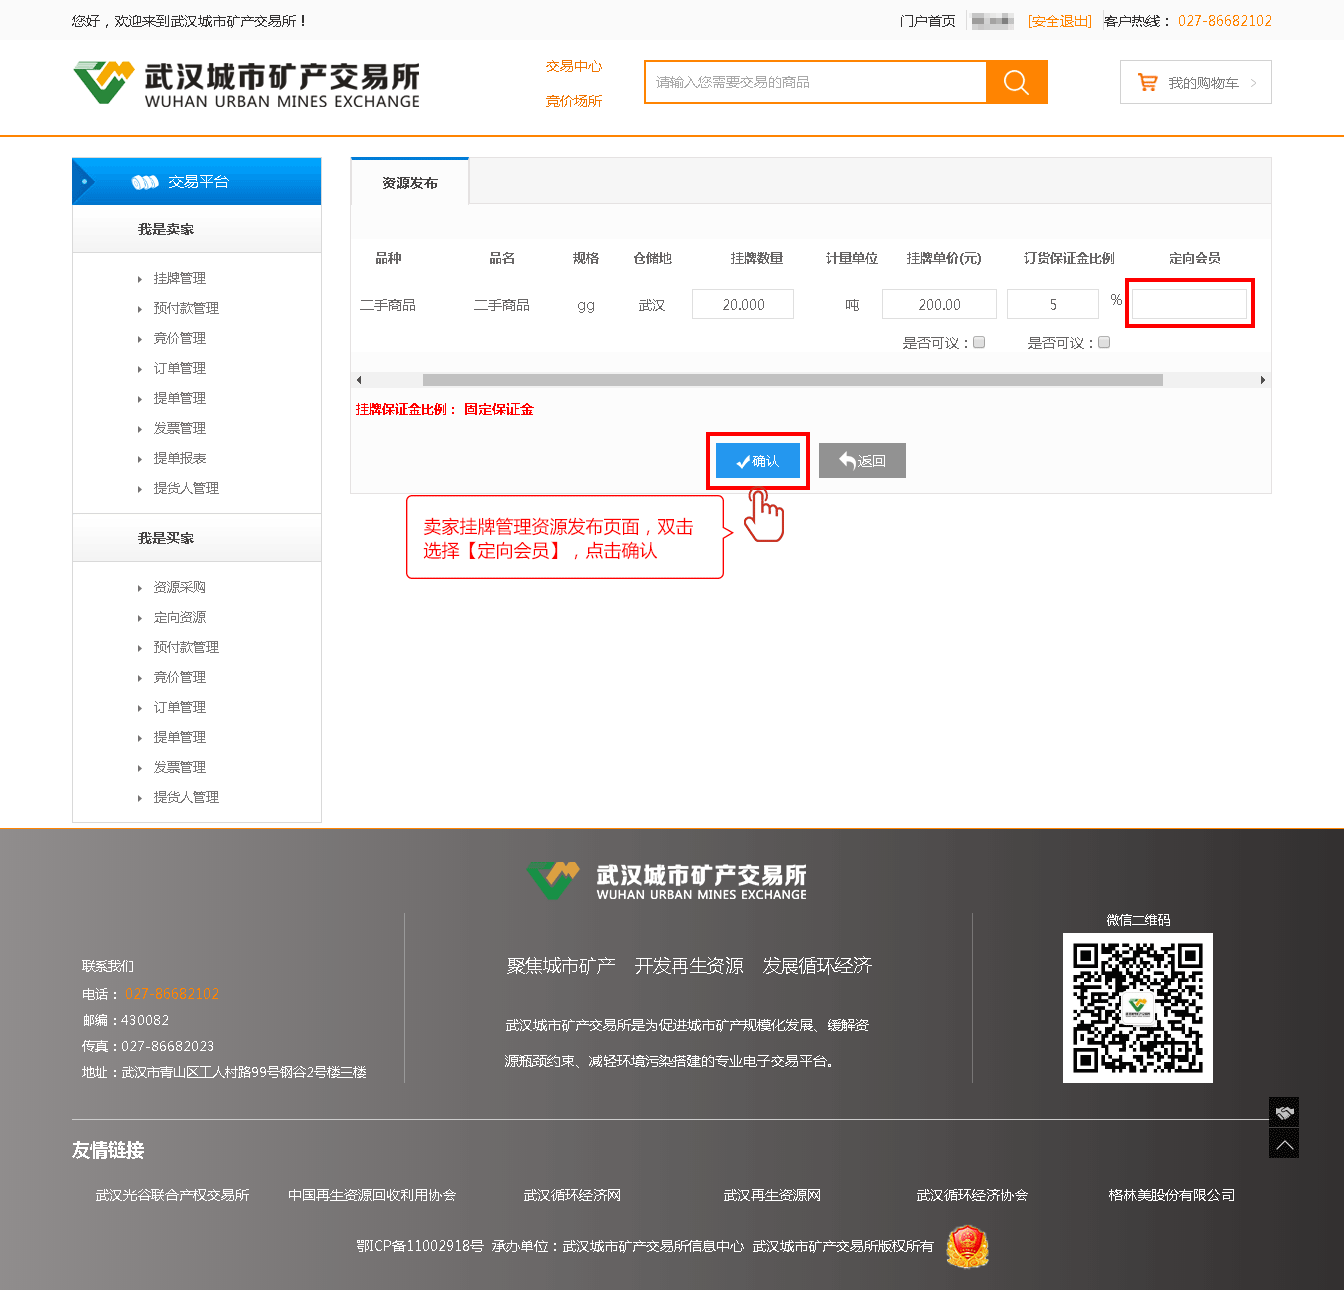The image size is (1344, 1290).
Task: Click the right arrow of horizontal scrollbar
Action: tap(1263, 380)
